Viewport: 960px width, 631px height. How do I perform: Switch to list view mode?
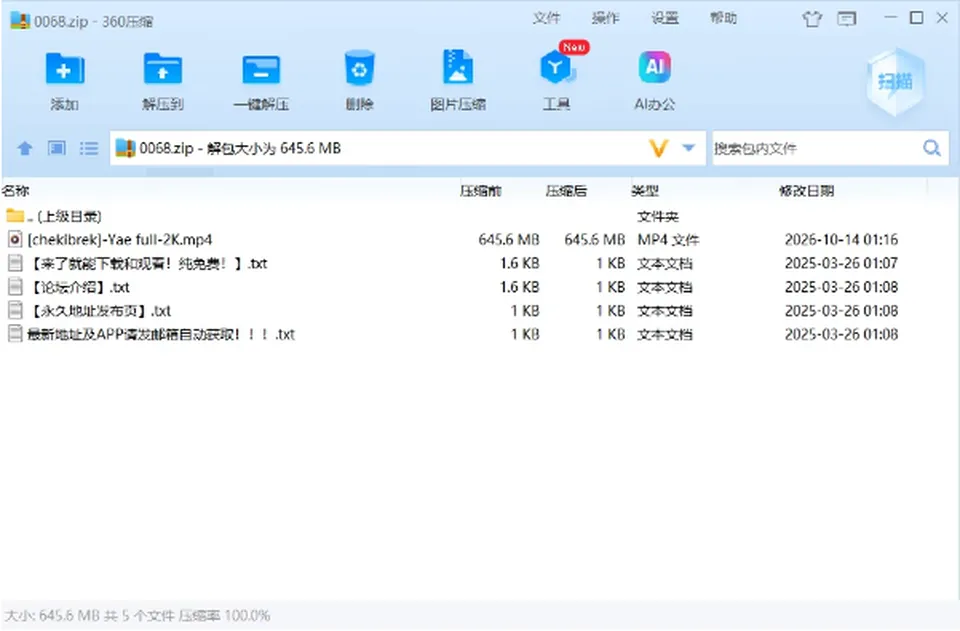click(89, 148)
